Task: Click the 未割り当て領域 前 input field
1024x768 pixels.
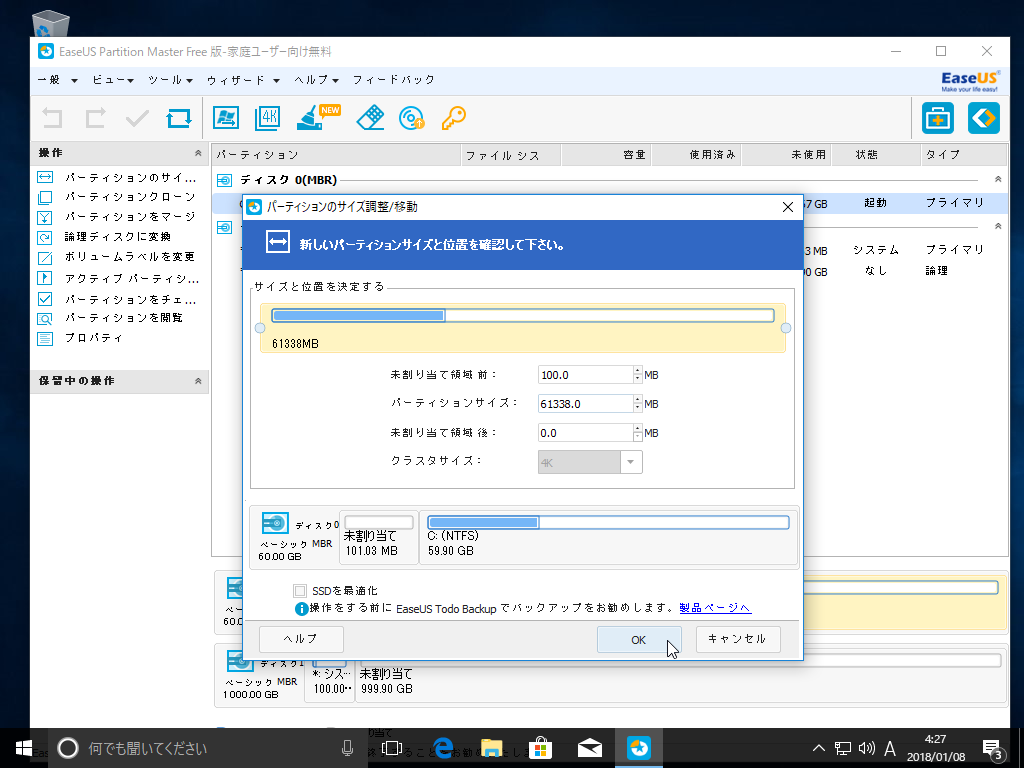Action: [585, 375]
